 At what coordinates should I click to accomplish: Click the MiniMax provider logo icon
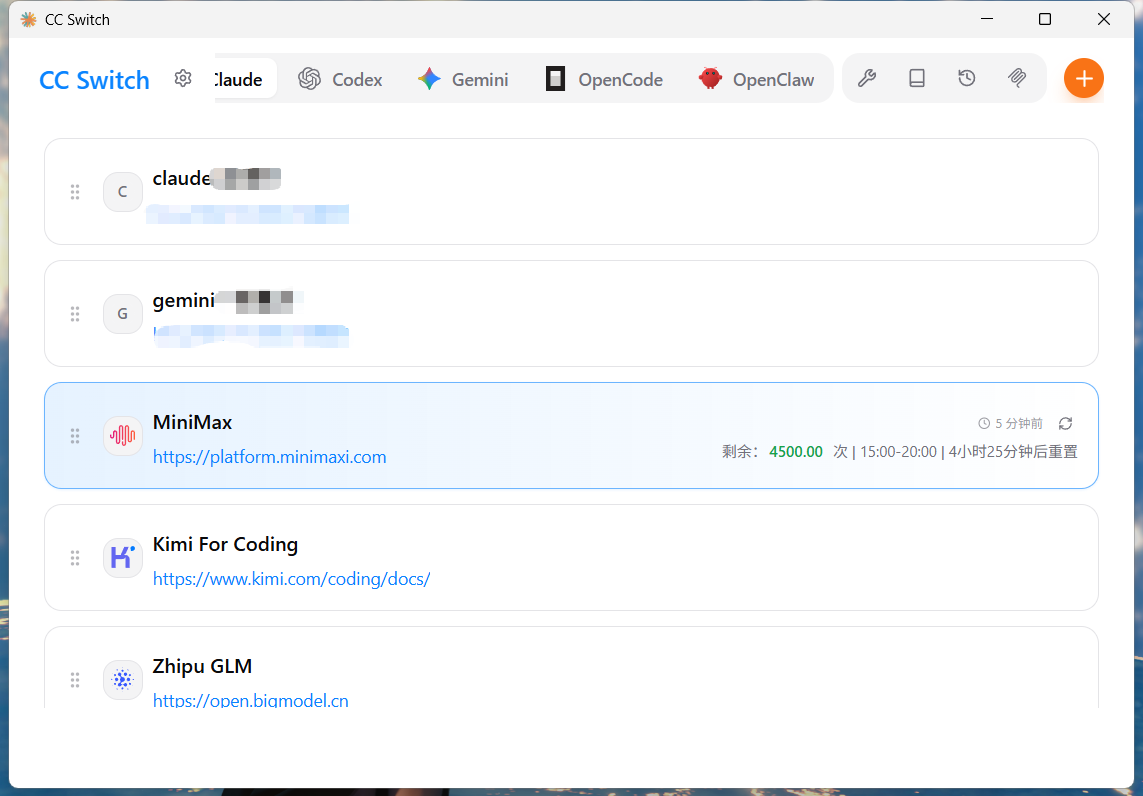(x=123, y=436)
